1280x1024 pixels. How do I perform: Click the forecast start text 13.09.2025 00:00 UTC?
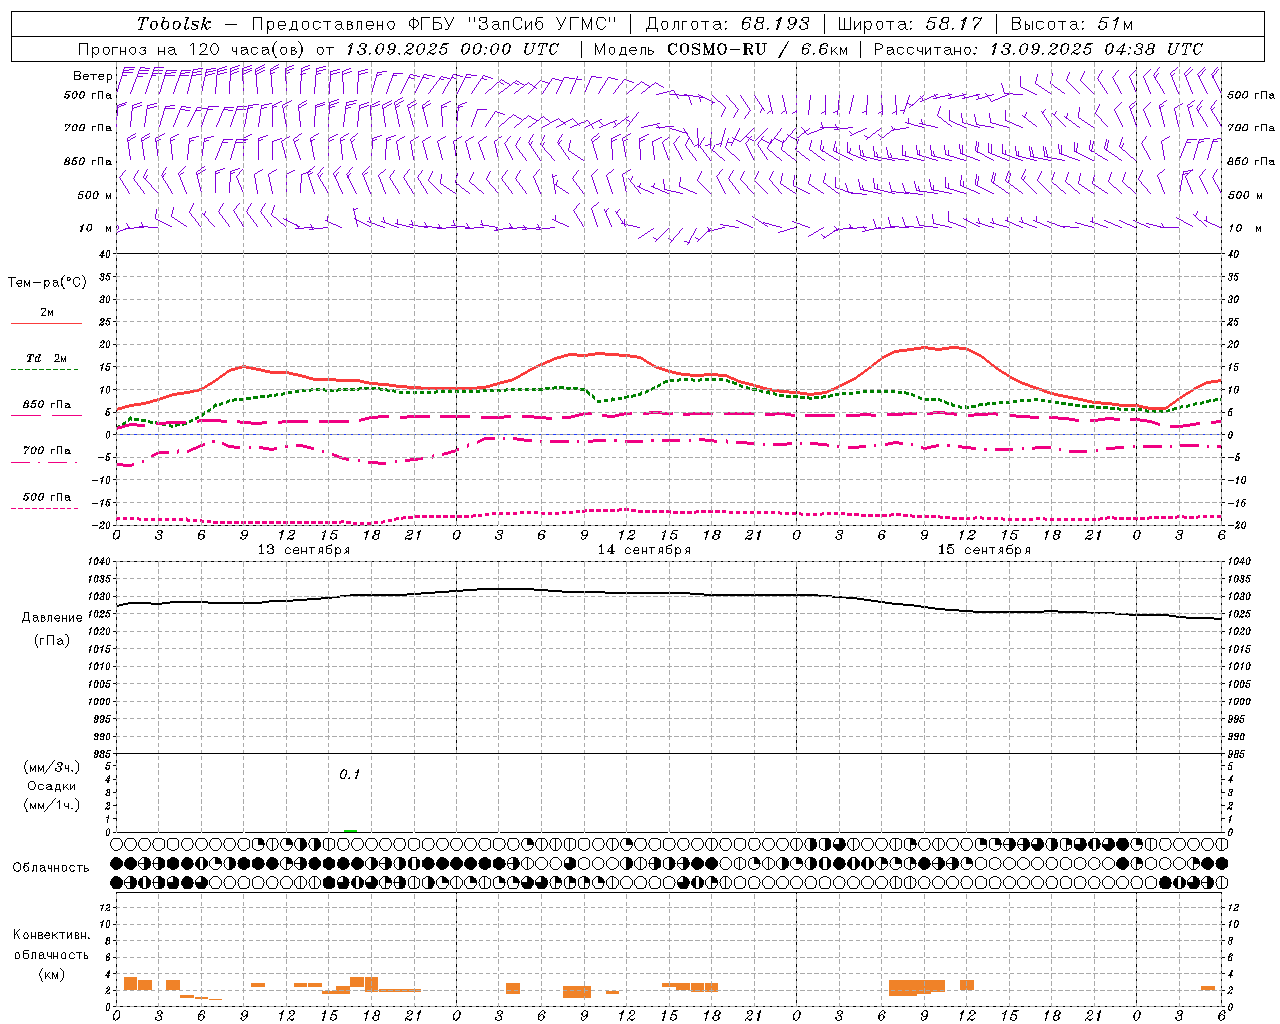click(x=452, y=49)
